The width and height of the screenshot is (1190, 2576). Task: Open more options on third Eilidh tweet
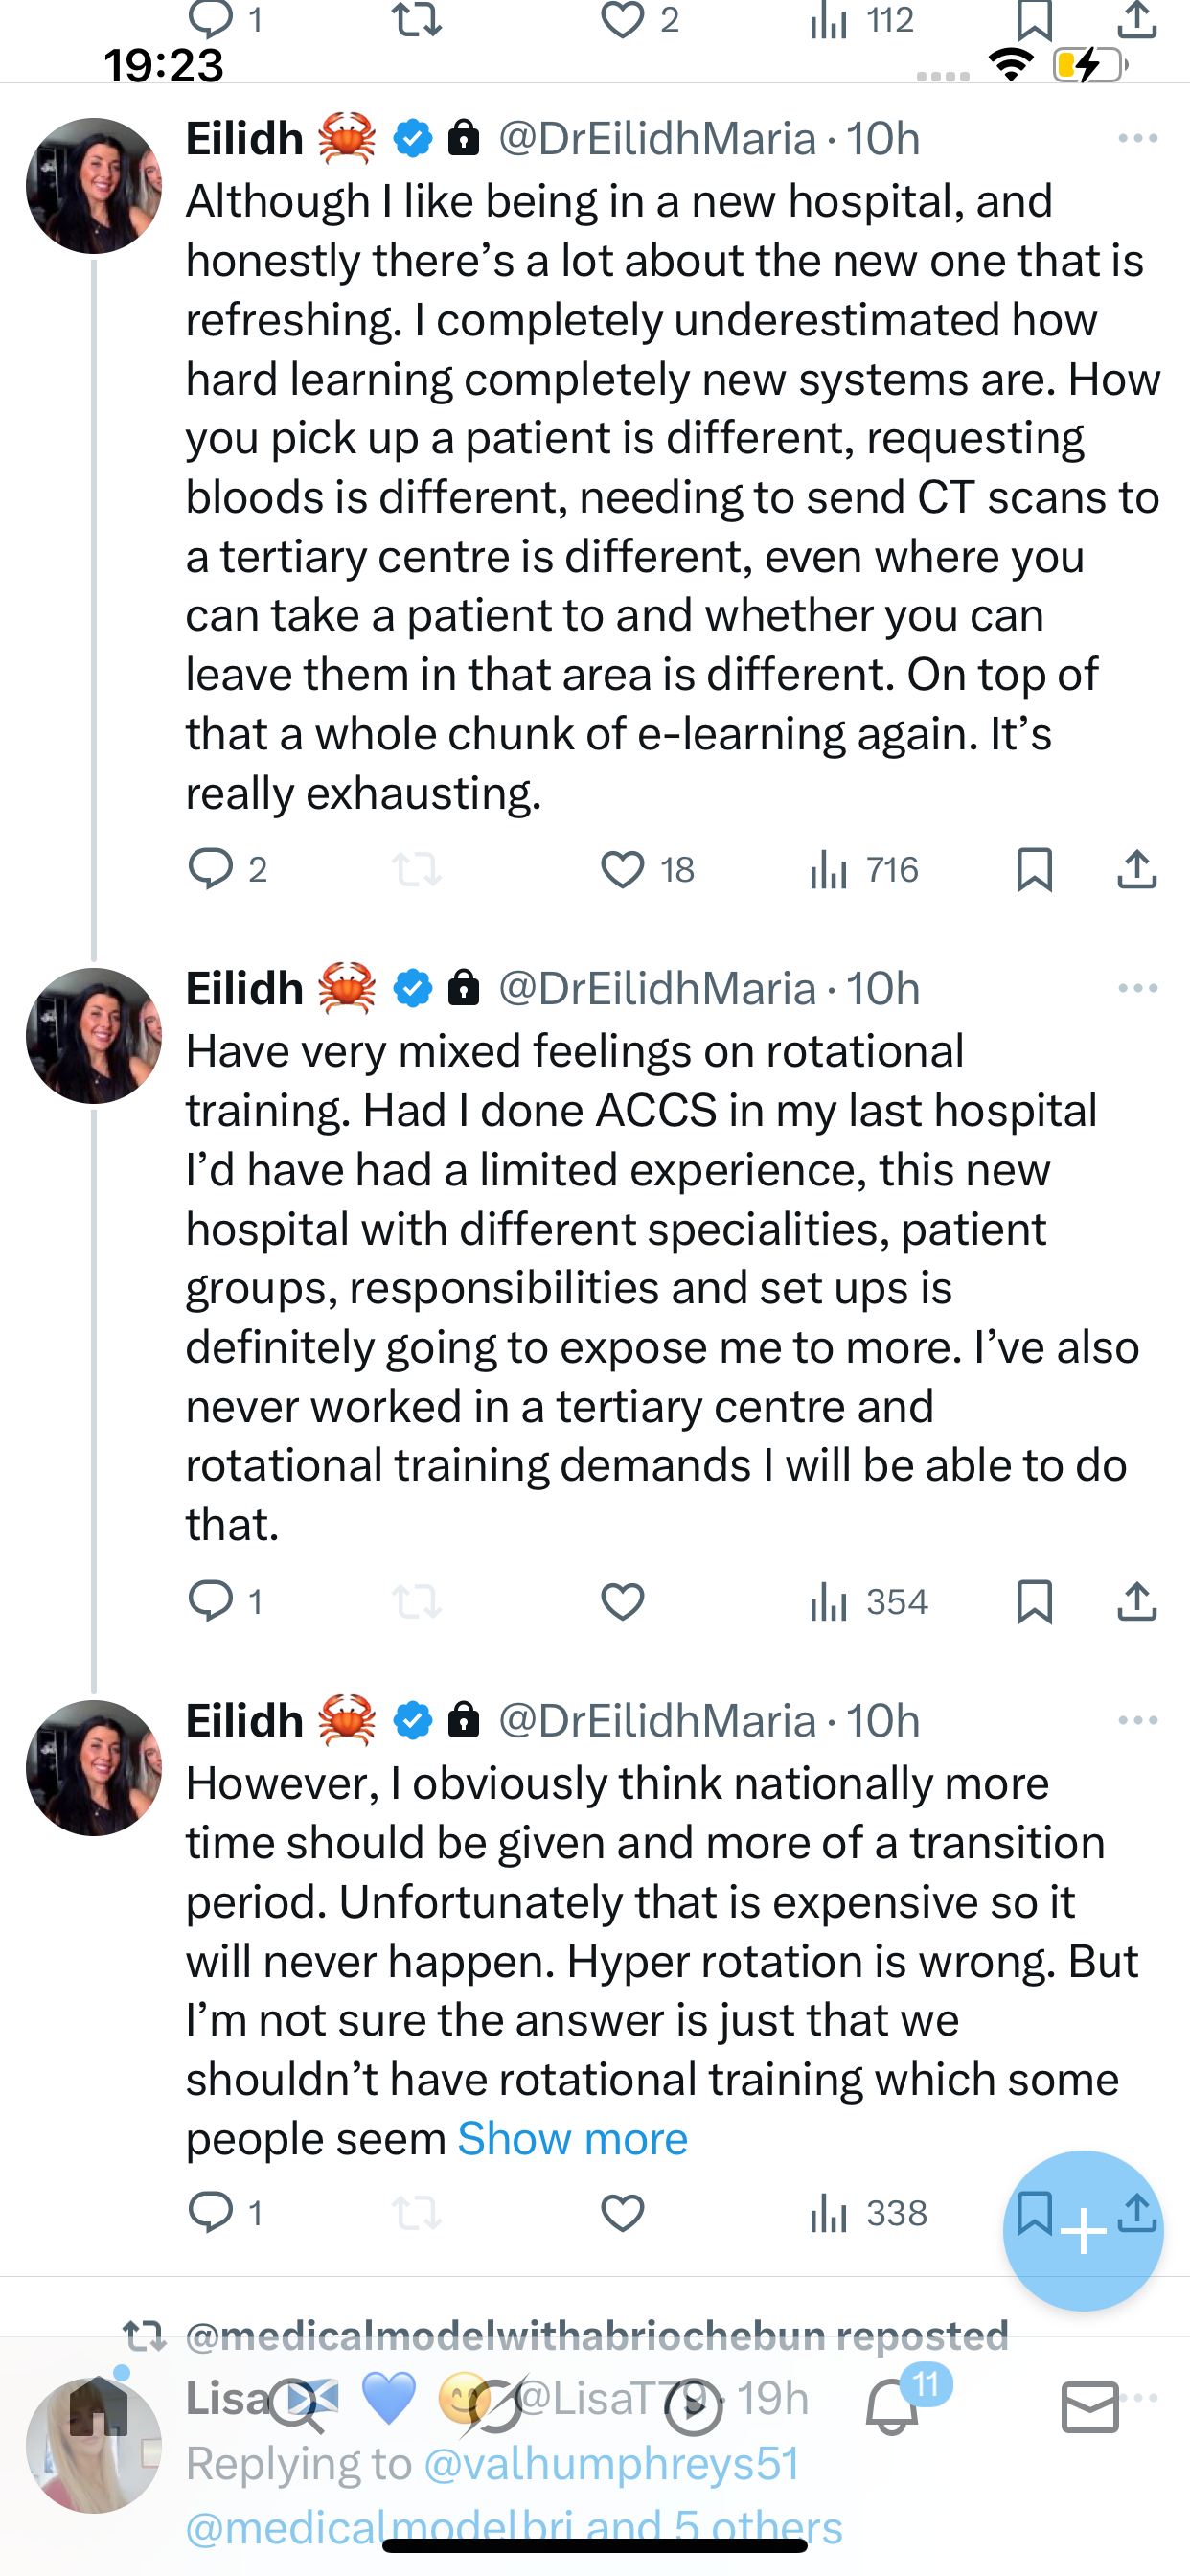click(x=1138, y=1720)
